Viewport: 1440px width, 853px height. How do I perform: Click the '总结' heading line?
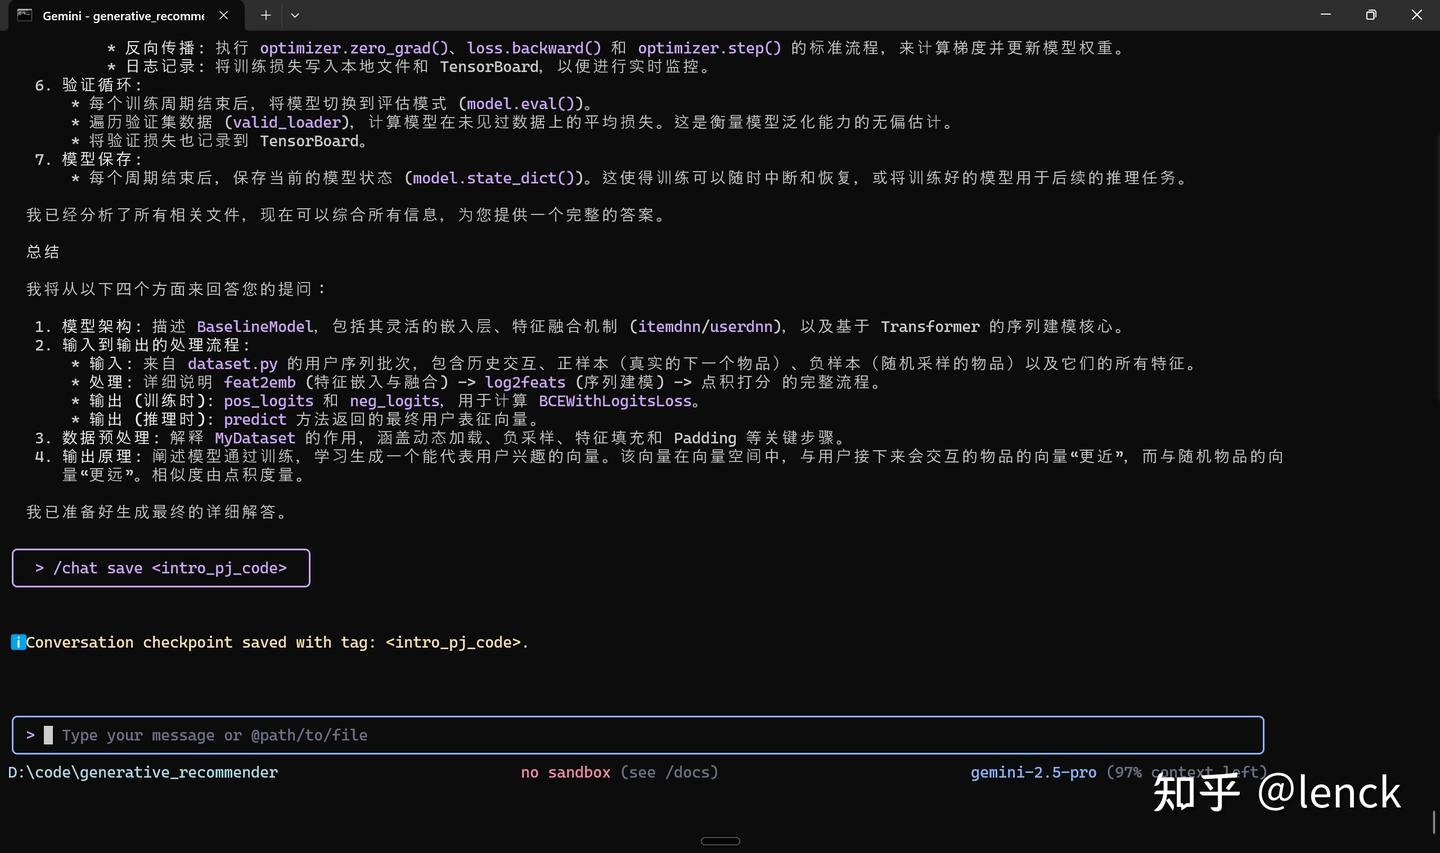tap(43, 252)
